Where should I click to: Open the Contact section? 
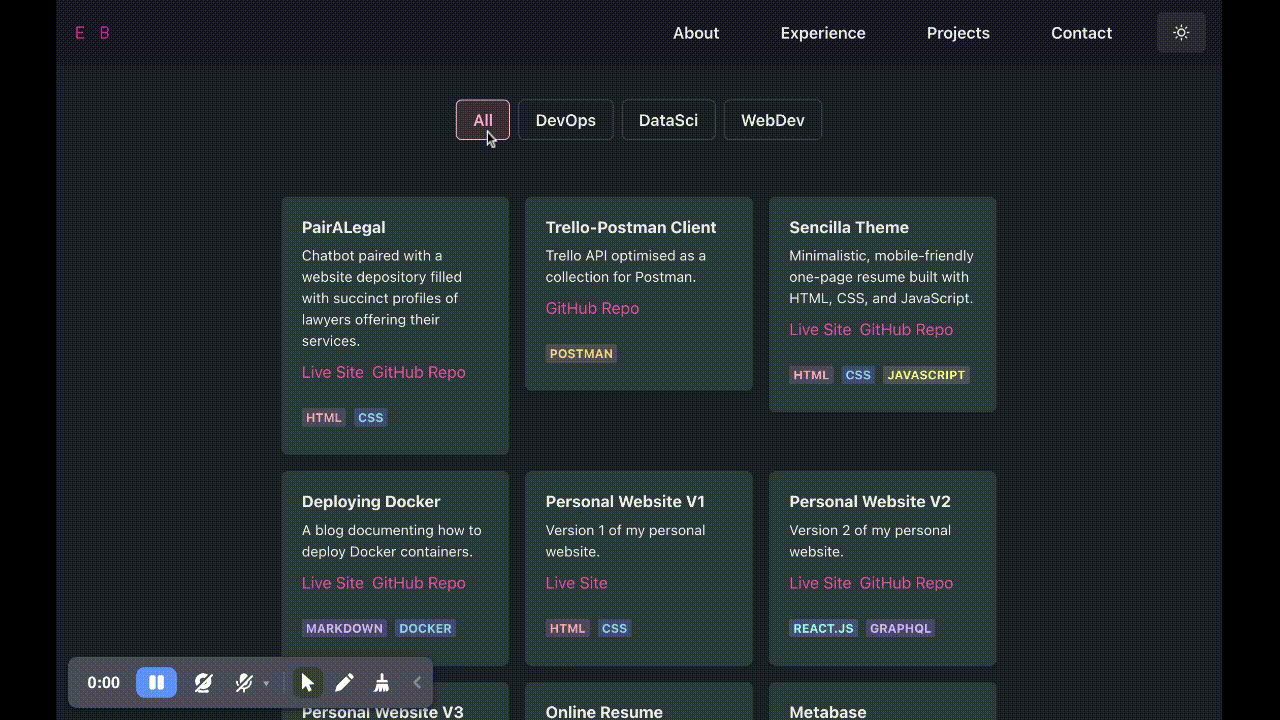click(1081, 33)
